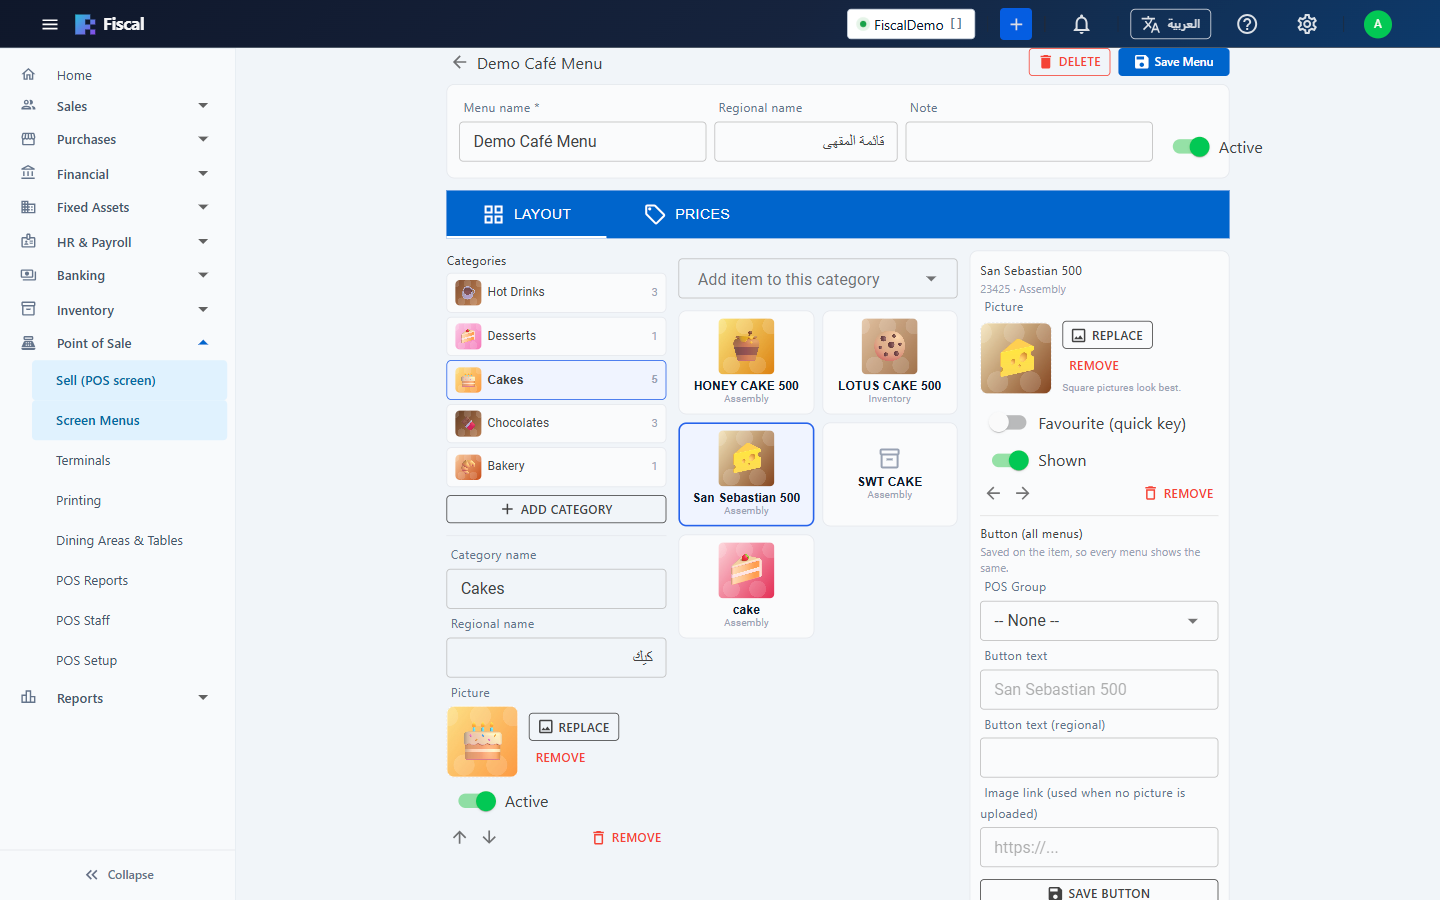Viewport: 1440px width, 900px height.
Task: Open the POS Group dropdown
Action: click(1099, 621)
